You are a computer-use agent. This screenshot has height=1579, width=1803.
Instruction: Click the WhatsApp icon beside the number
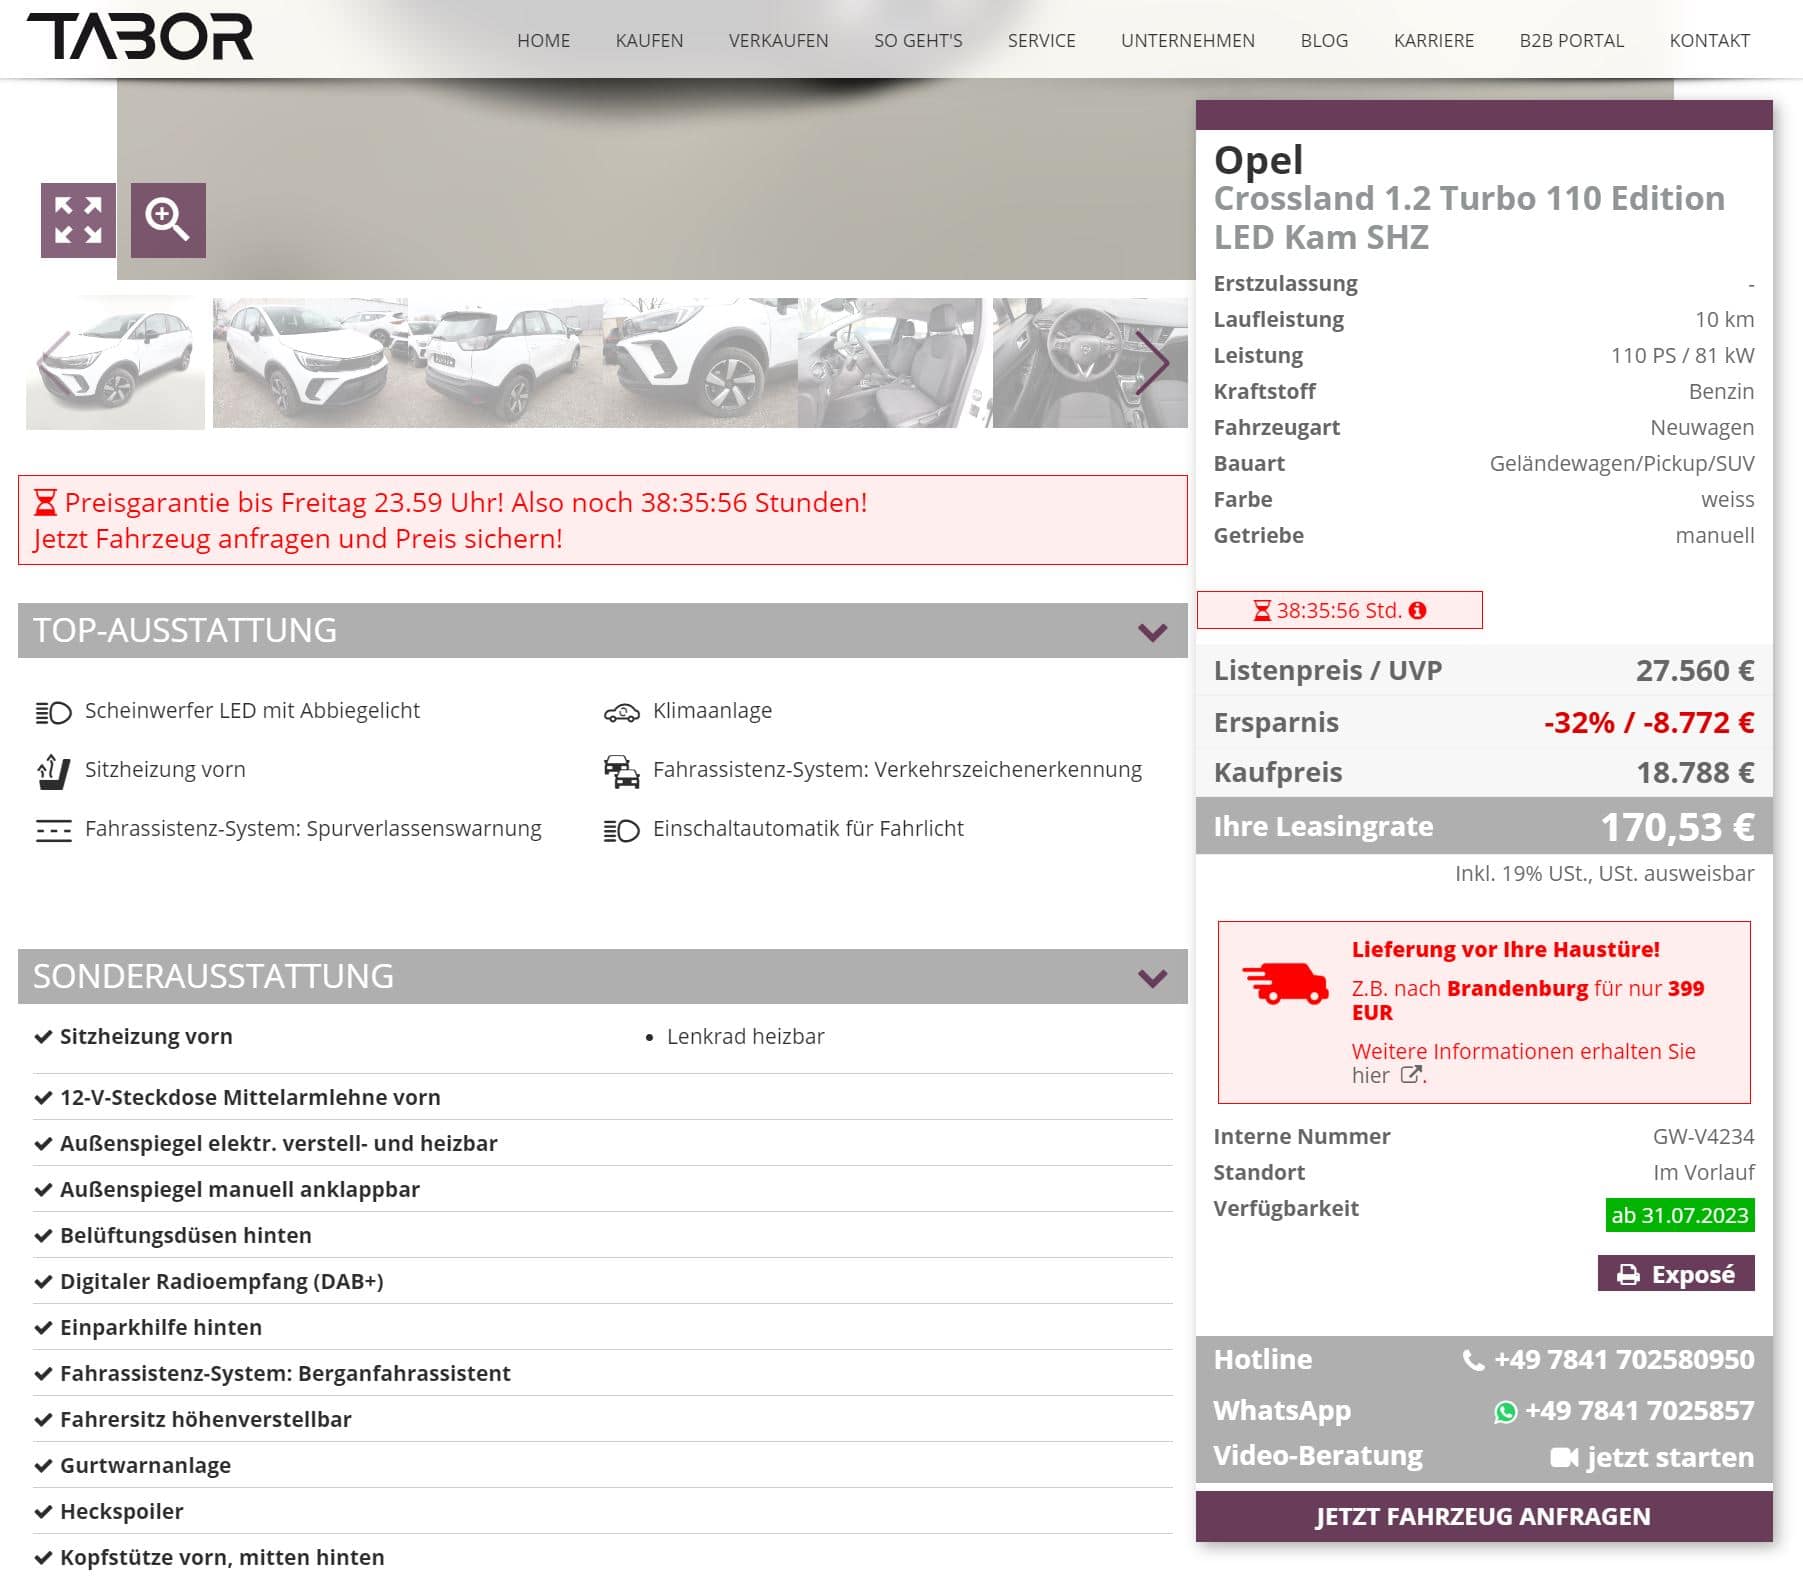[1505, 1412]
